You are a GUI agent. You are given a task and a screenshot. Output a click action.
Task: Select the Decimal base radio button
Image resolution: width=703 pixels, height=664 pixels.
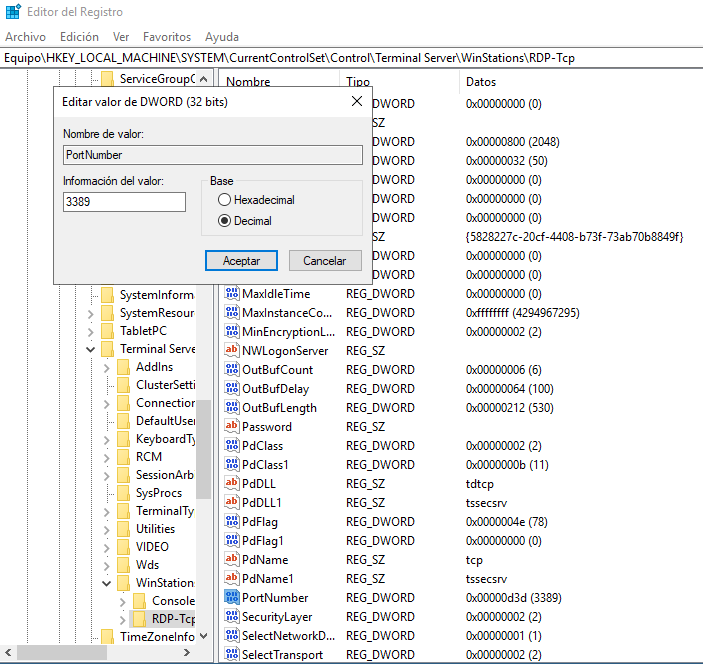coord(224,221)
